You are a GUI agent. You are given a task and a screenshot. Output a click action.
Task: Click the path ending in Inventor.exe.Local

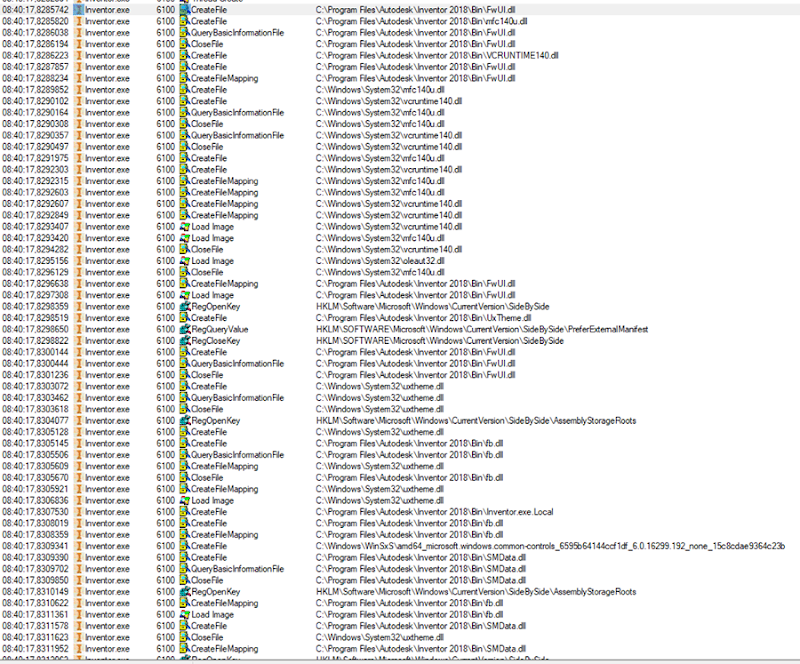434,511
